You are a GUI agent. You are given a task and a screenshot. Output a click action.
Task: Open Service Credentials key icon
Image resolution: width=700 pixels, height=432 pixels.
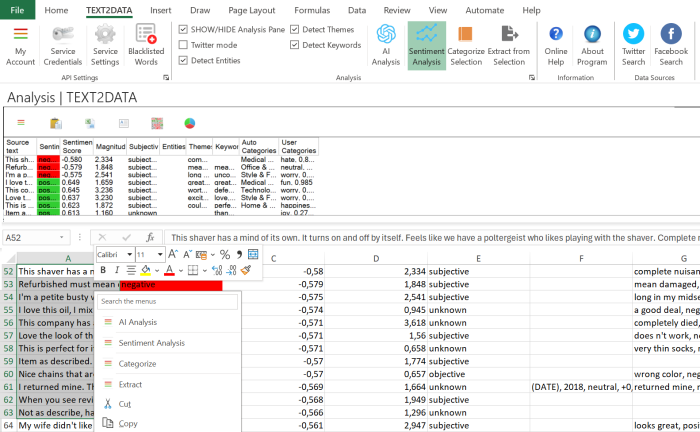[62, 46]
